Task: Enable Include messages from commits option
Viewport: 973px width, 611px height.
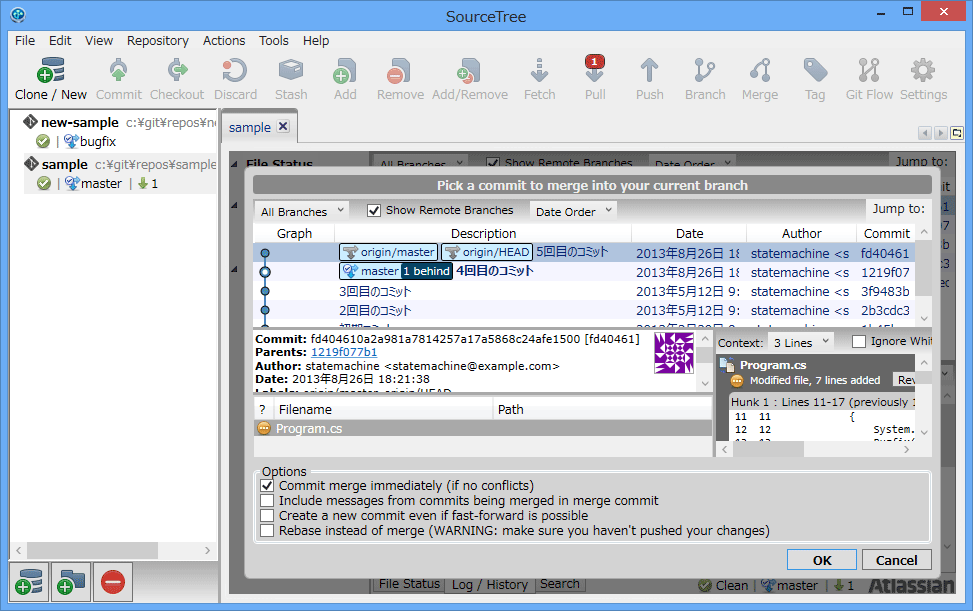Action: [267, 501]
